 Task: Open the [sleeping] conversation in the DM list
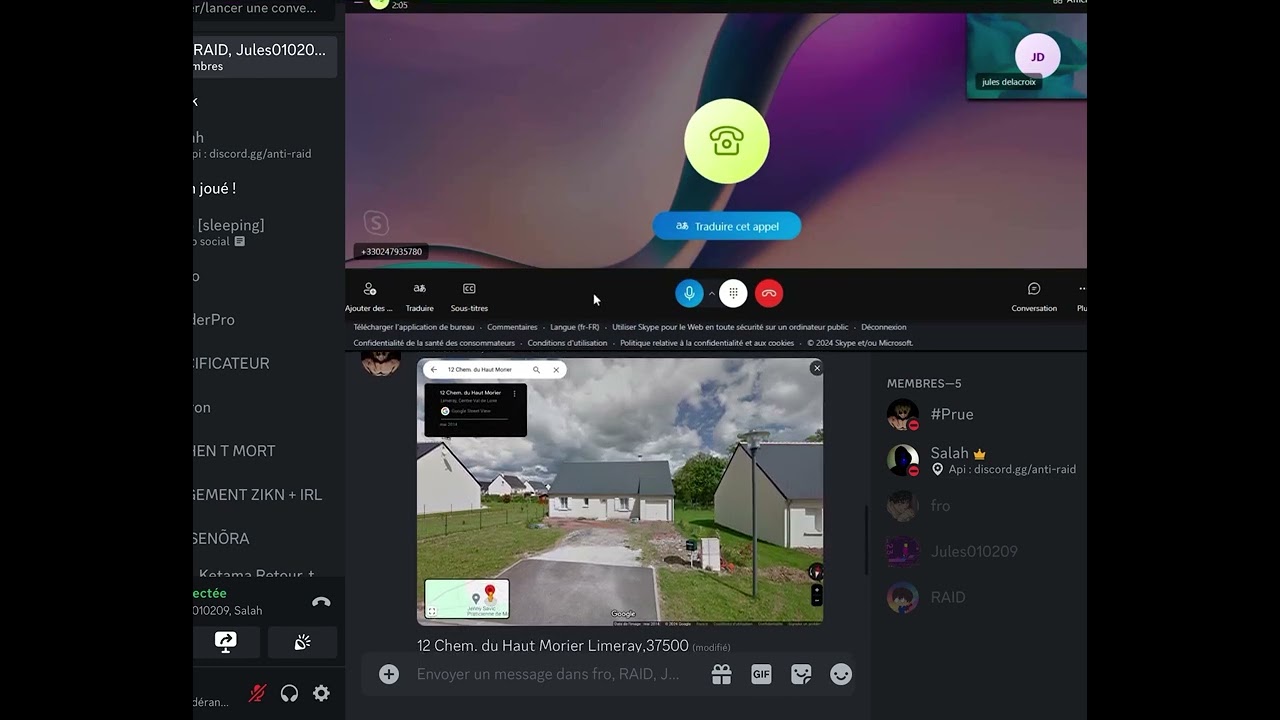[x=265, y=232]
